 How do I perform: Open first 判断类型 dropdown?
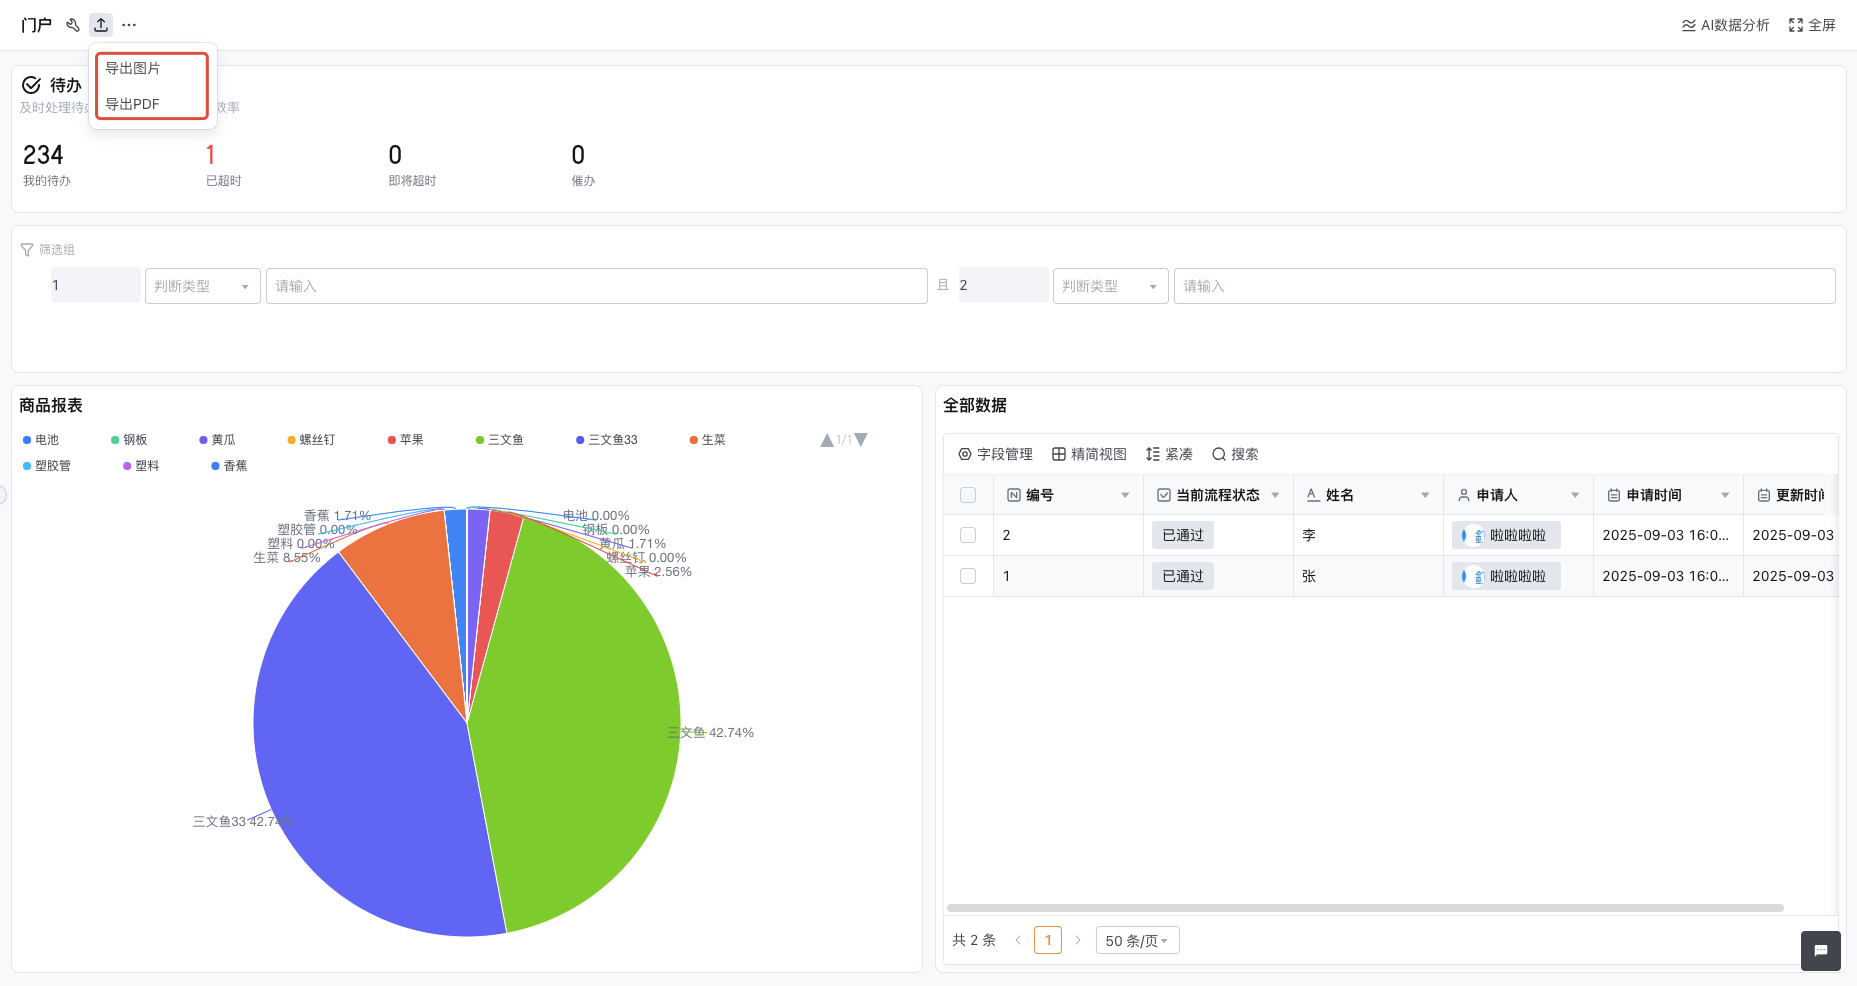[x=203, y=286]
